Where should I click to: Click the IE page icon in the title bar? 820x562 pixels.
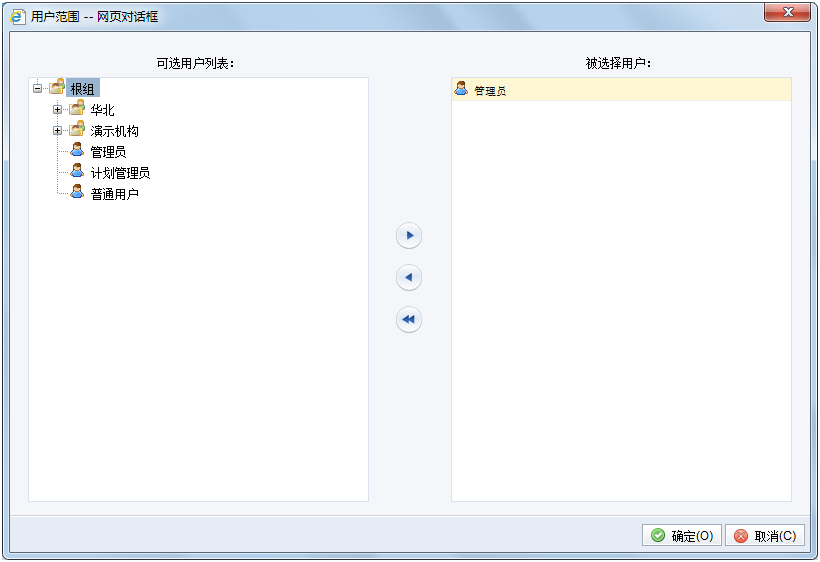point(18,17)
